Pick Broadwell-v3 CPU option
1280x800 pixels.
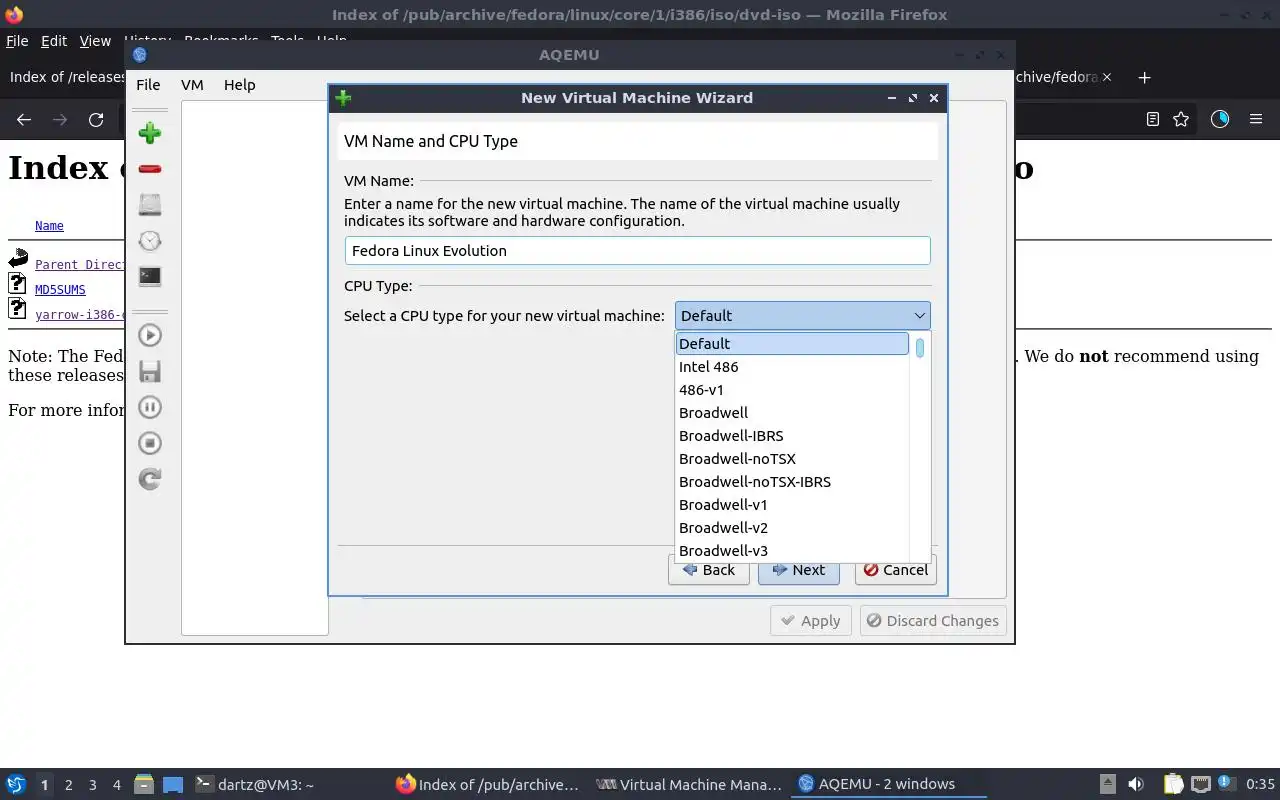pos(792,550)
